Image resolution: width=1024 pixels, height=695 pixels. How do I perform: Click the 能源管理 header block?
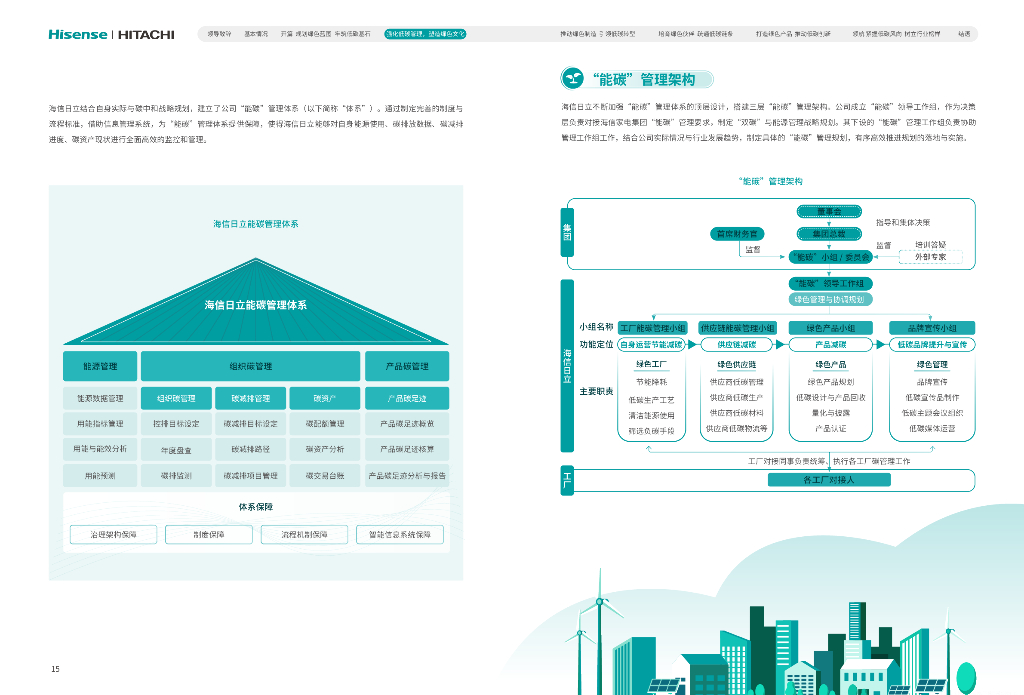tap(100, 366)
